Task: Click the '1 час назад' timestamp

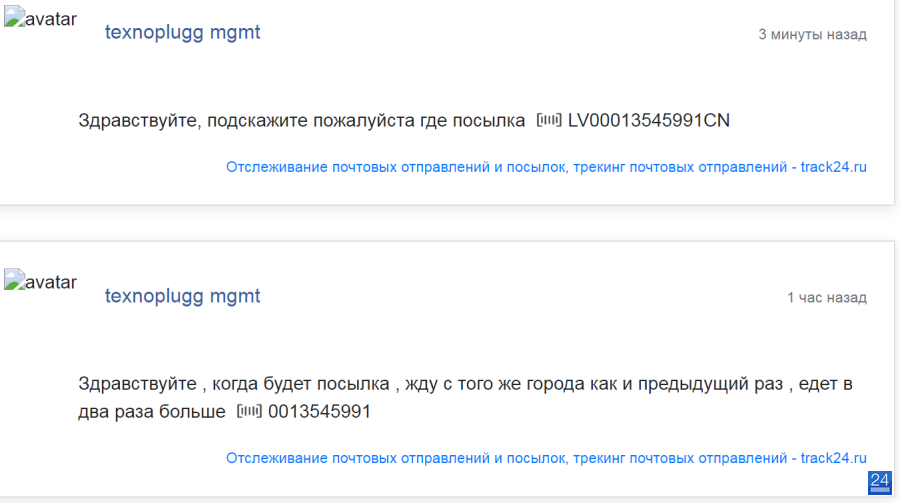Action: [827, 297]
